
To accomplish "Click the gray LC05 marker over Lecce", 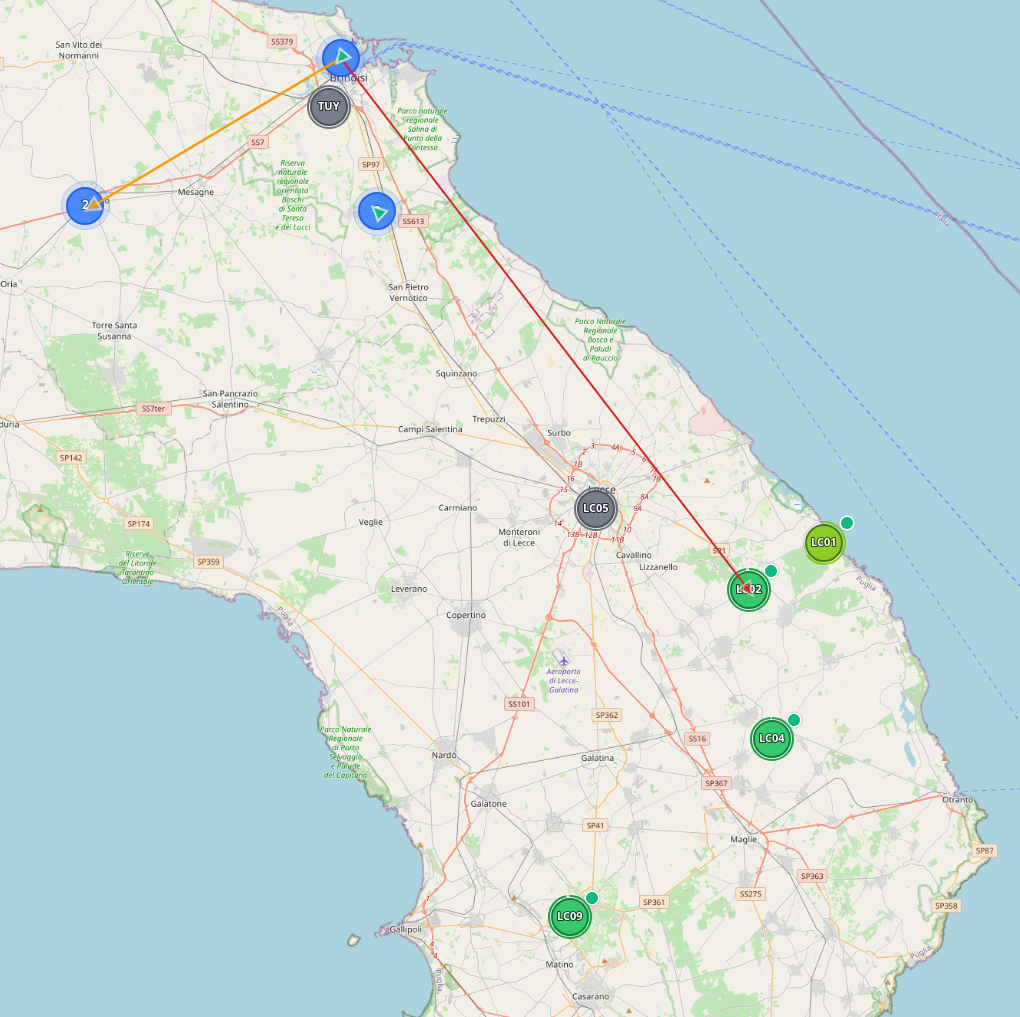I will [595, 509].
